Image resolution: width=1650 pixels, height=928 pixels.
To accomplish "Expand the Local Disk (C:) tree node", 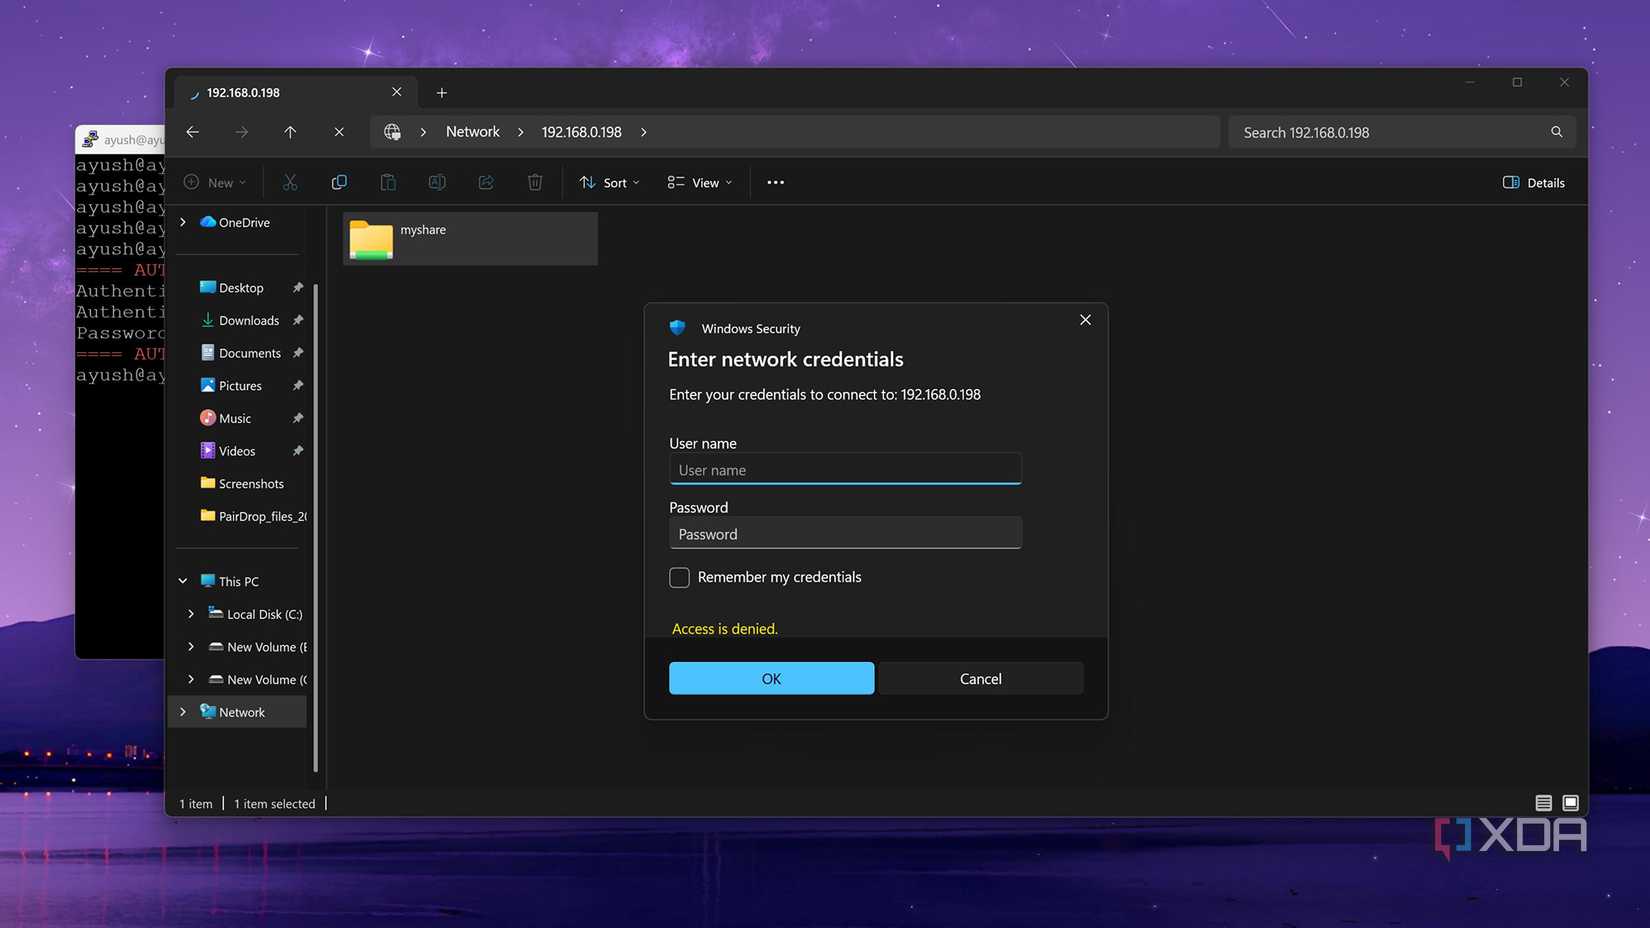I will pyautogui.click(x=191, y=614).
